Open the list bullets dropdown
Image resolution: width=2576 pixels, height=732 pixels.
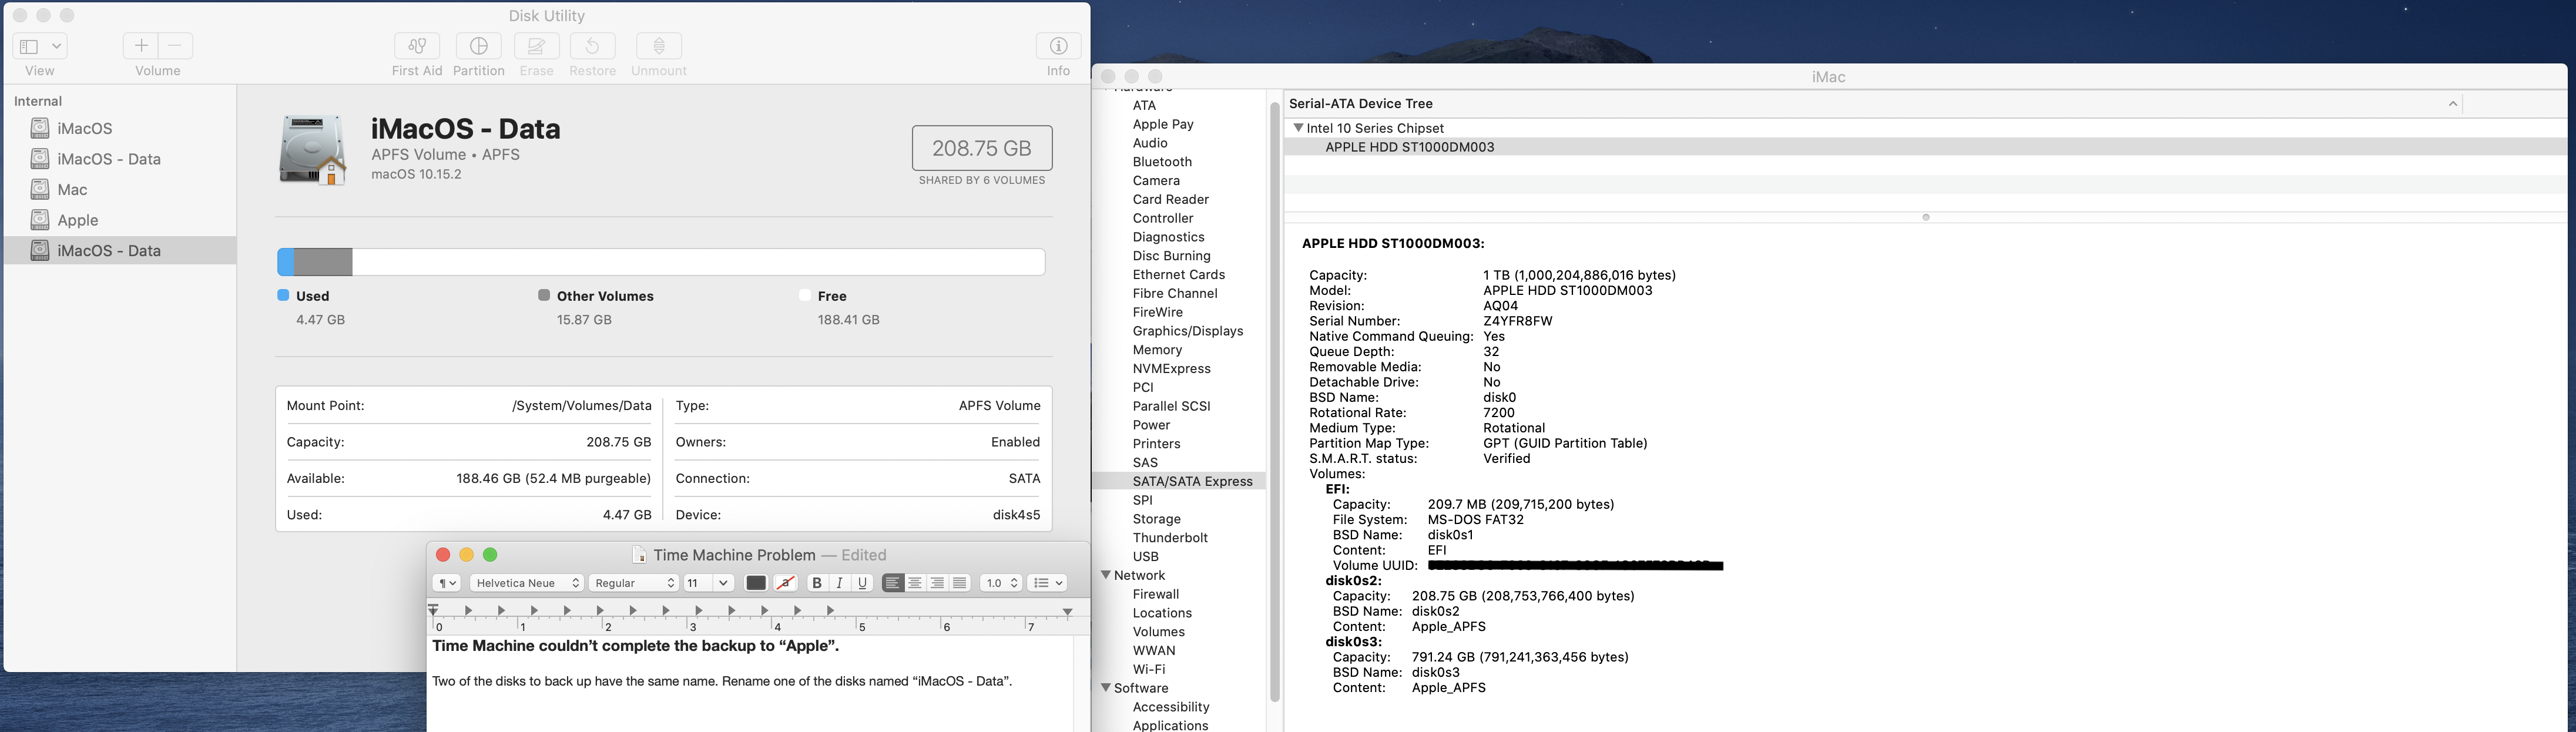point(1047,583)
